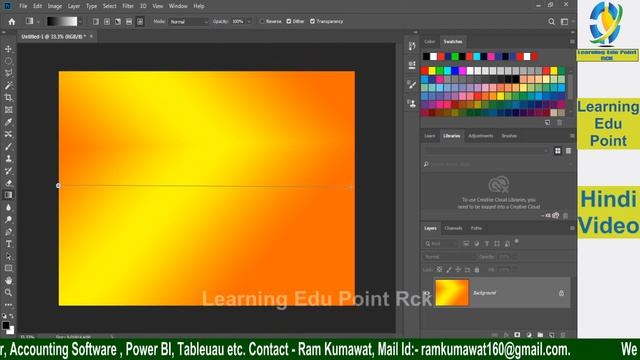Select the Crop tool

(x=8, y=98)
